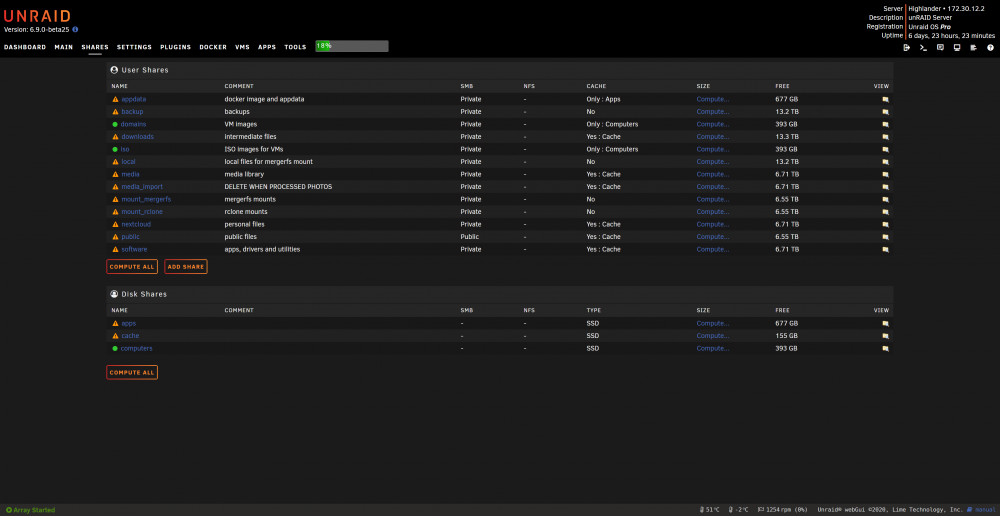Click the blue info icon beside the version

tap(75, 29)
